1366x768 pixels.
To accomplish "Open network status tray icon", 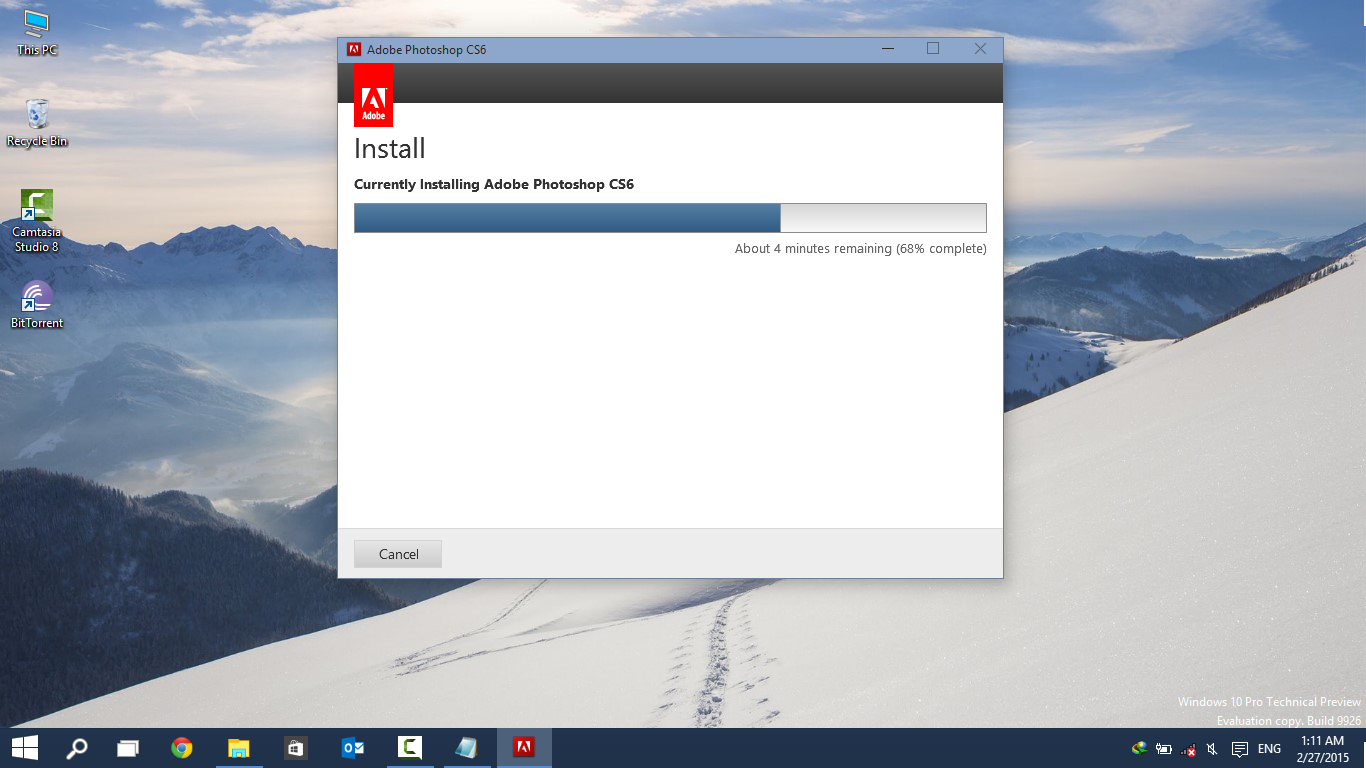I will coord(1188,749).
